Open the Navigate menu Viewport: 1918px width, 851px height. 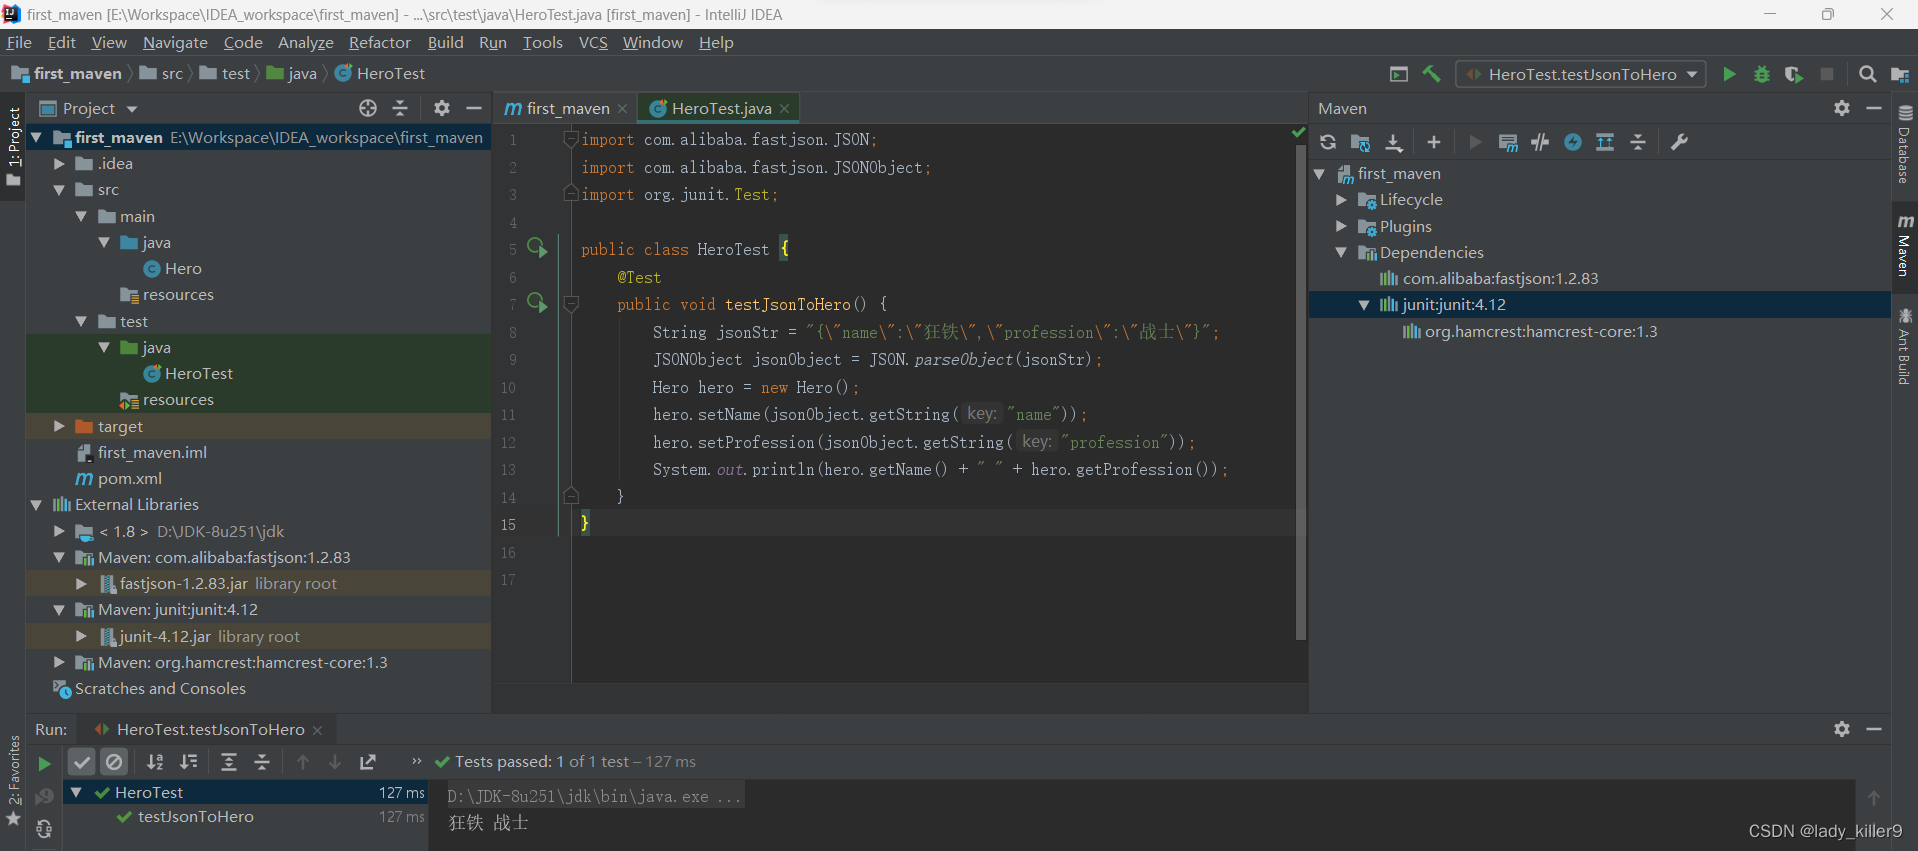point(175,42)
